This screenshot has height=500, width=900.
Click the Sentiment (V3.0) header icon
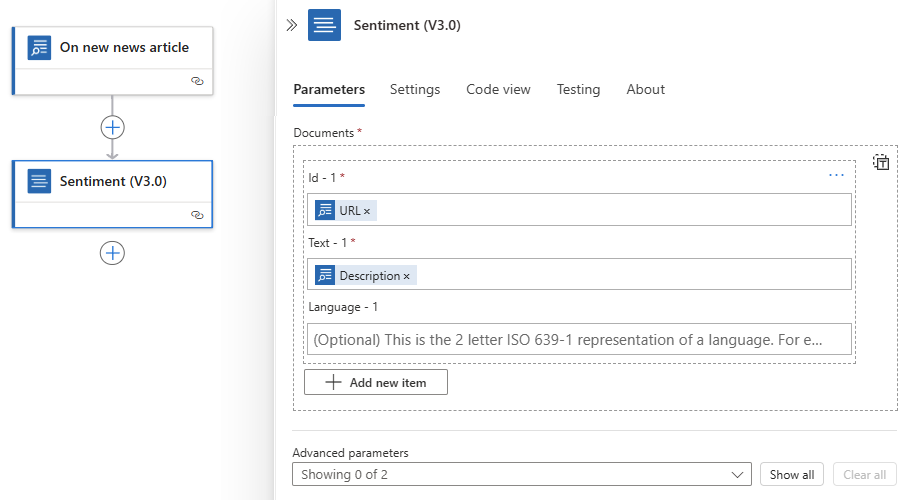click(x=324, y=25)
